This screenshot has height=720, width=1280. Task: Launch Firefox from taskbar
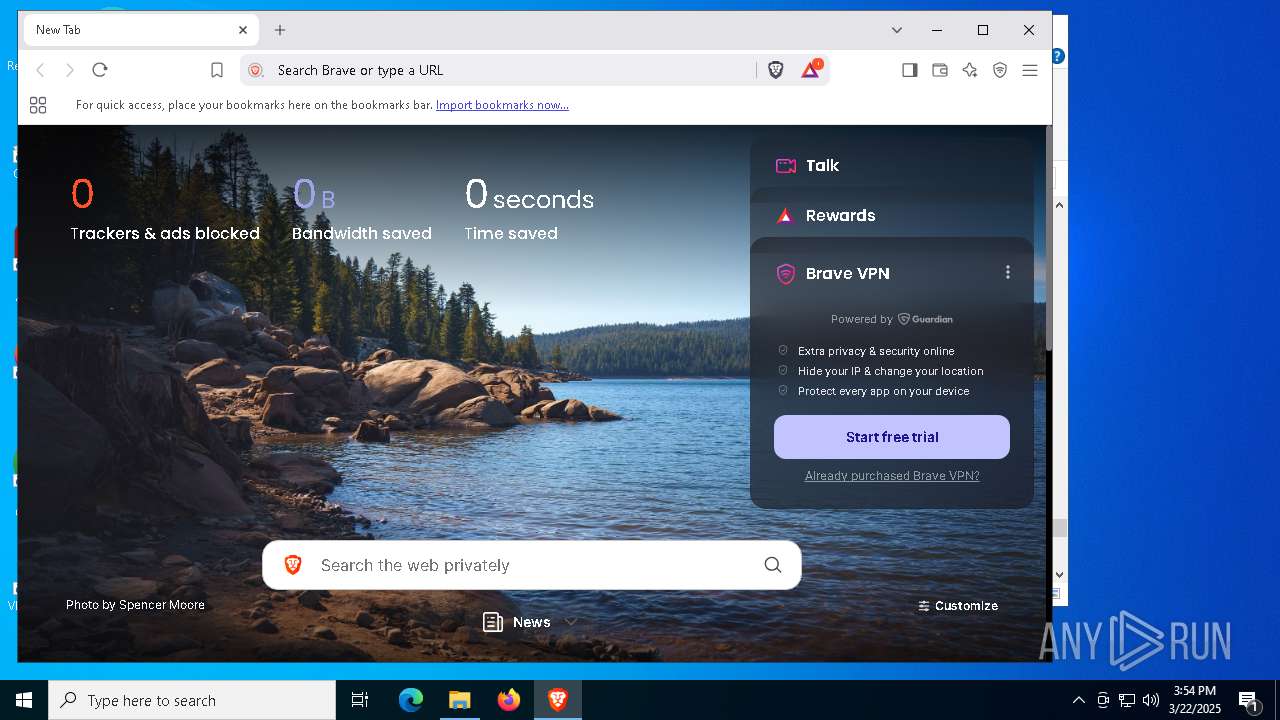[509, 700]
